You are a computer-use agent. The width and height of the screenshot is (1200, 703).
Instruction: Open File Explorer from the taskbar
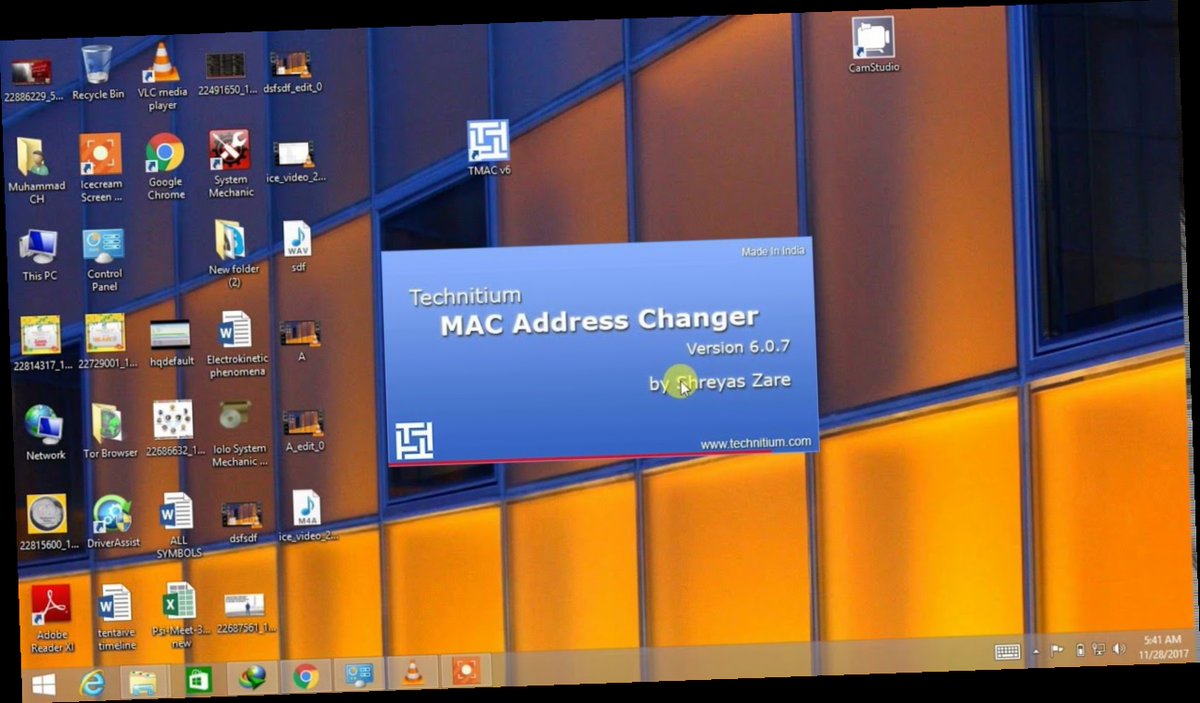[144, 681]
